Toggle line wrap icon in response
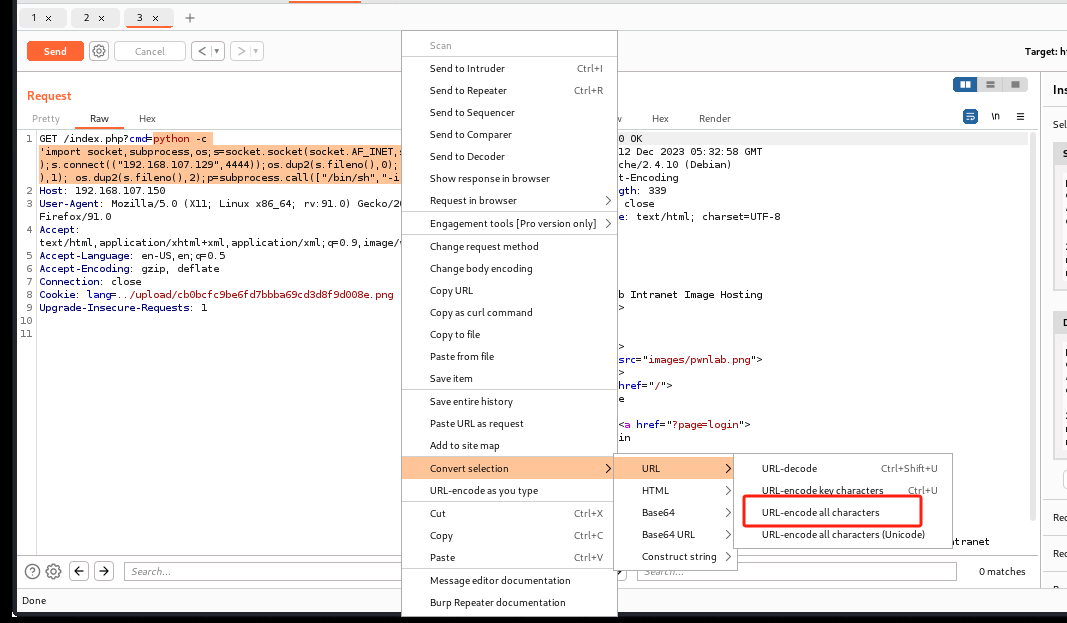The width and height of the screenshot is (1067, 623). [970, 117]
